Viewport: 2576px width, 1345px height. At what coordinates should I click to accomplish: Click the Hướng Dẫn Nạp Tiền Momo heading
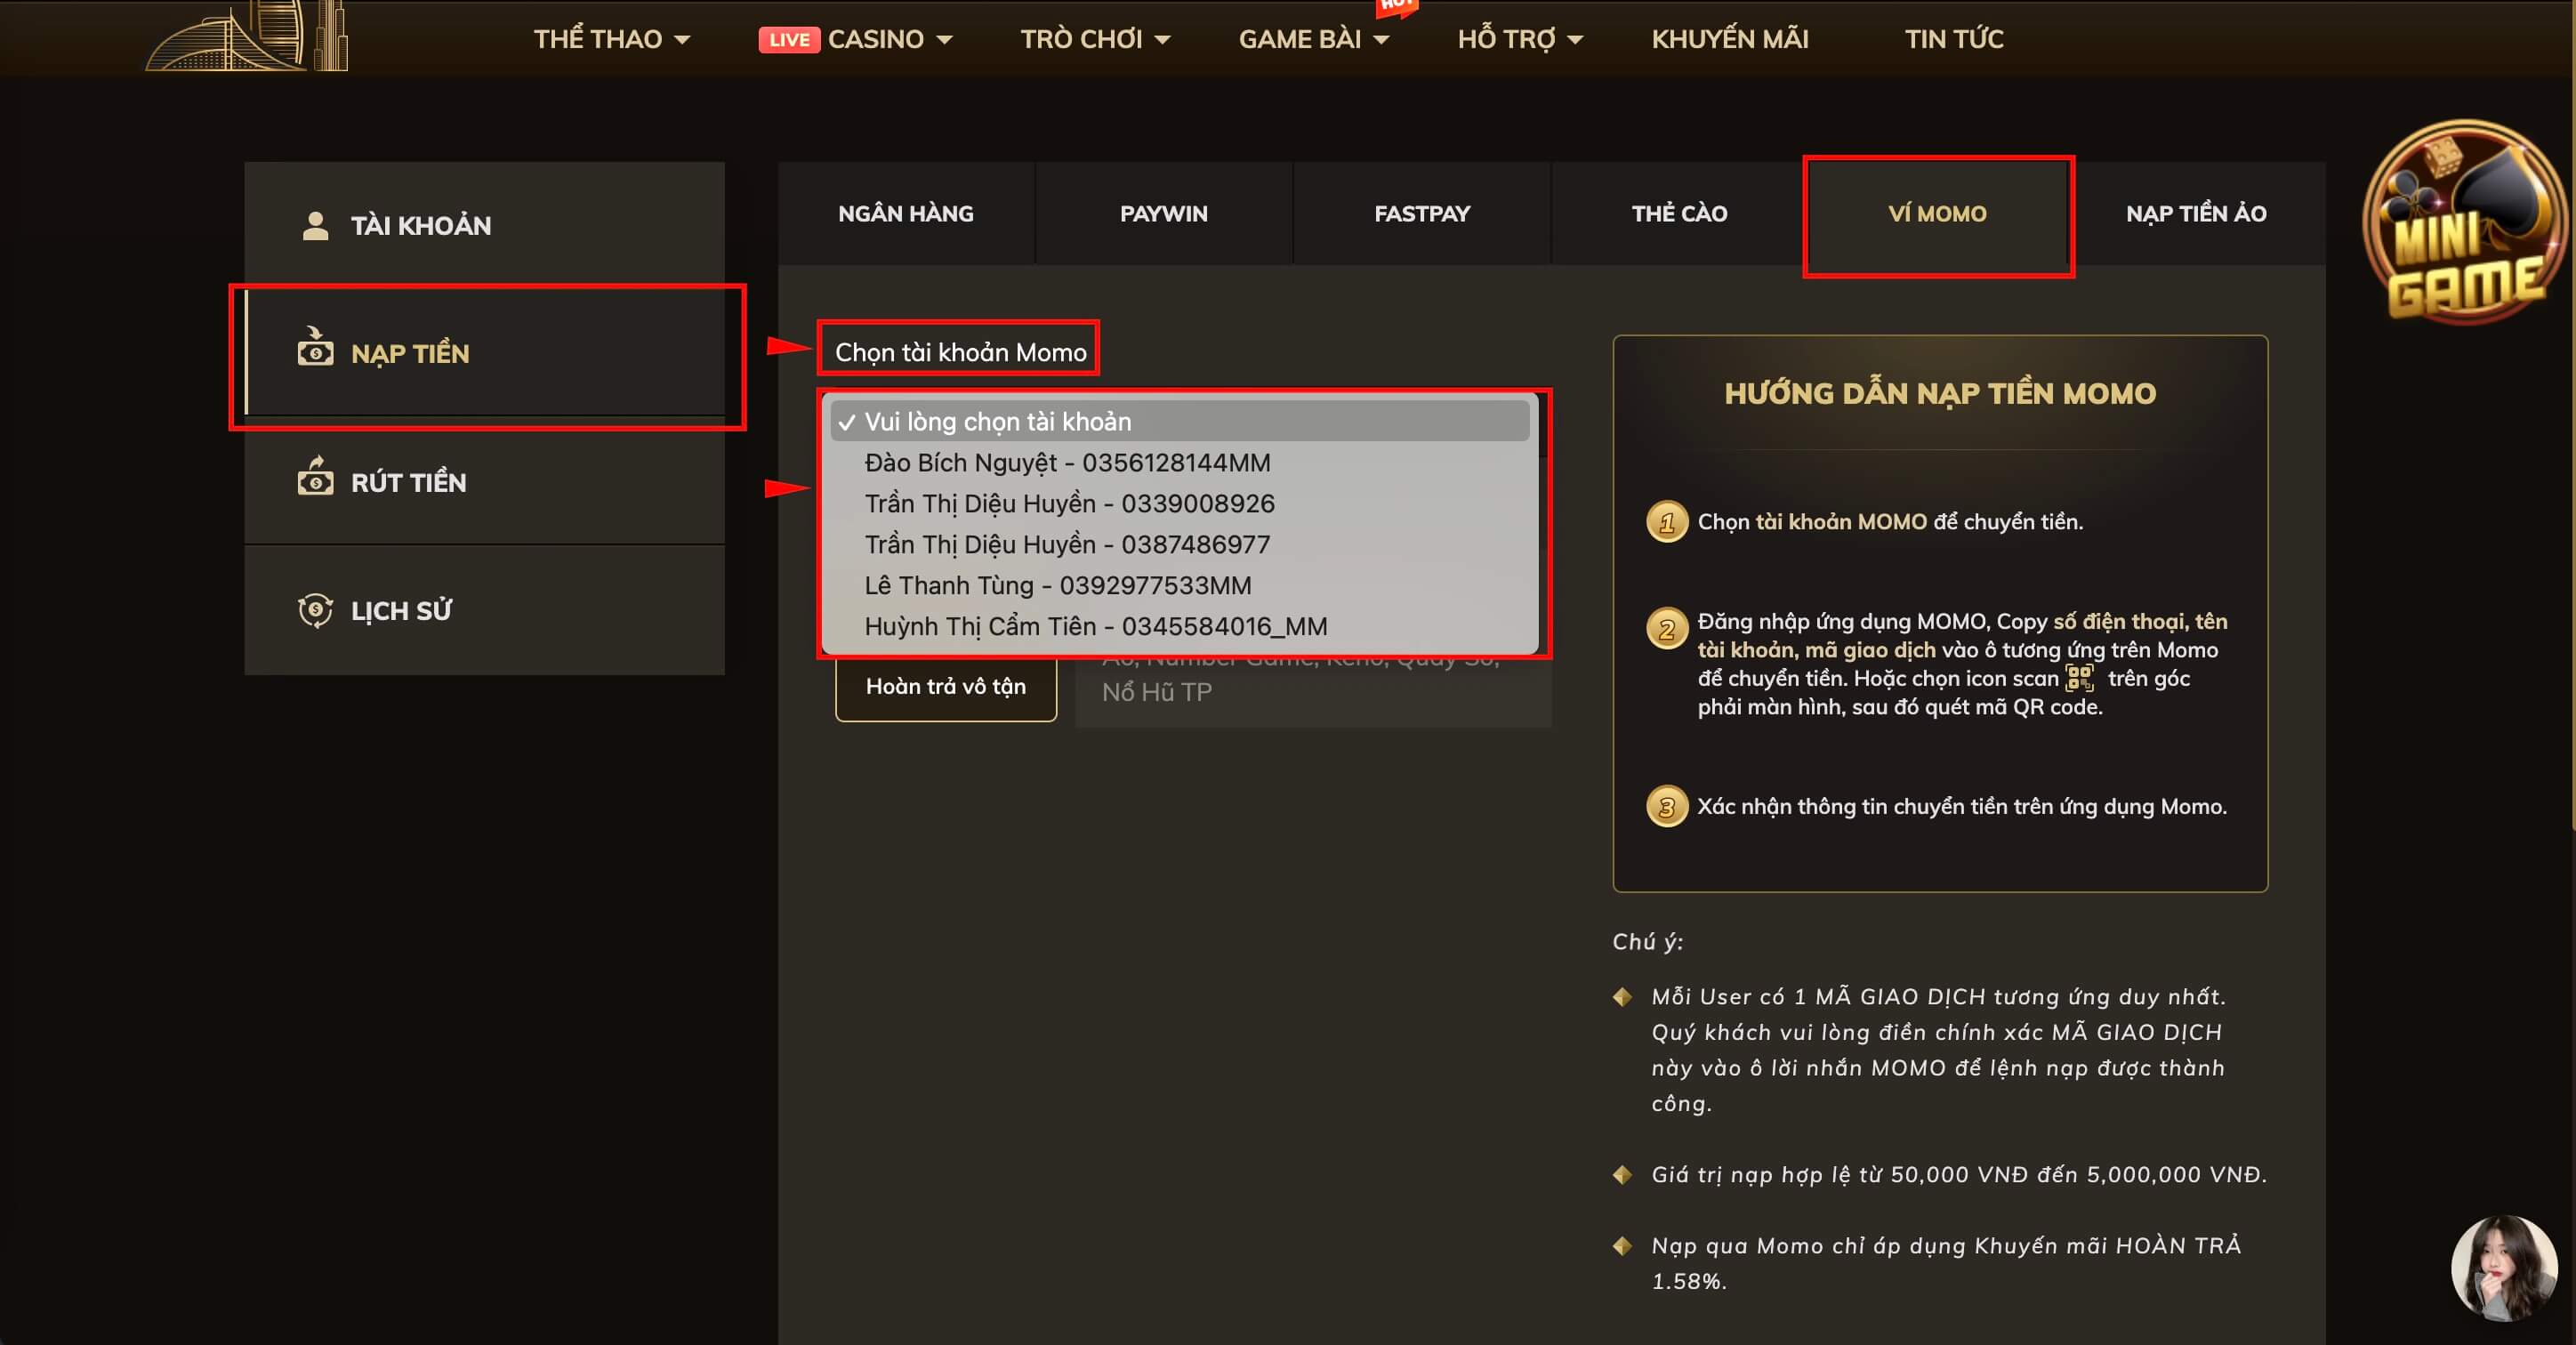[1940, 393]
